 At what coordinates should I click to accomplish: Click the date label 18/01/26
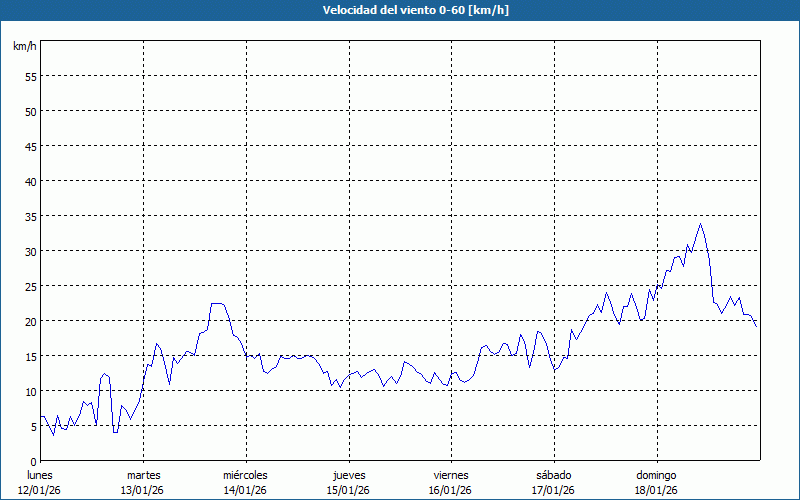[656, 490]
